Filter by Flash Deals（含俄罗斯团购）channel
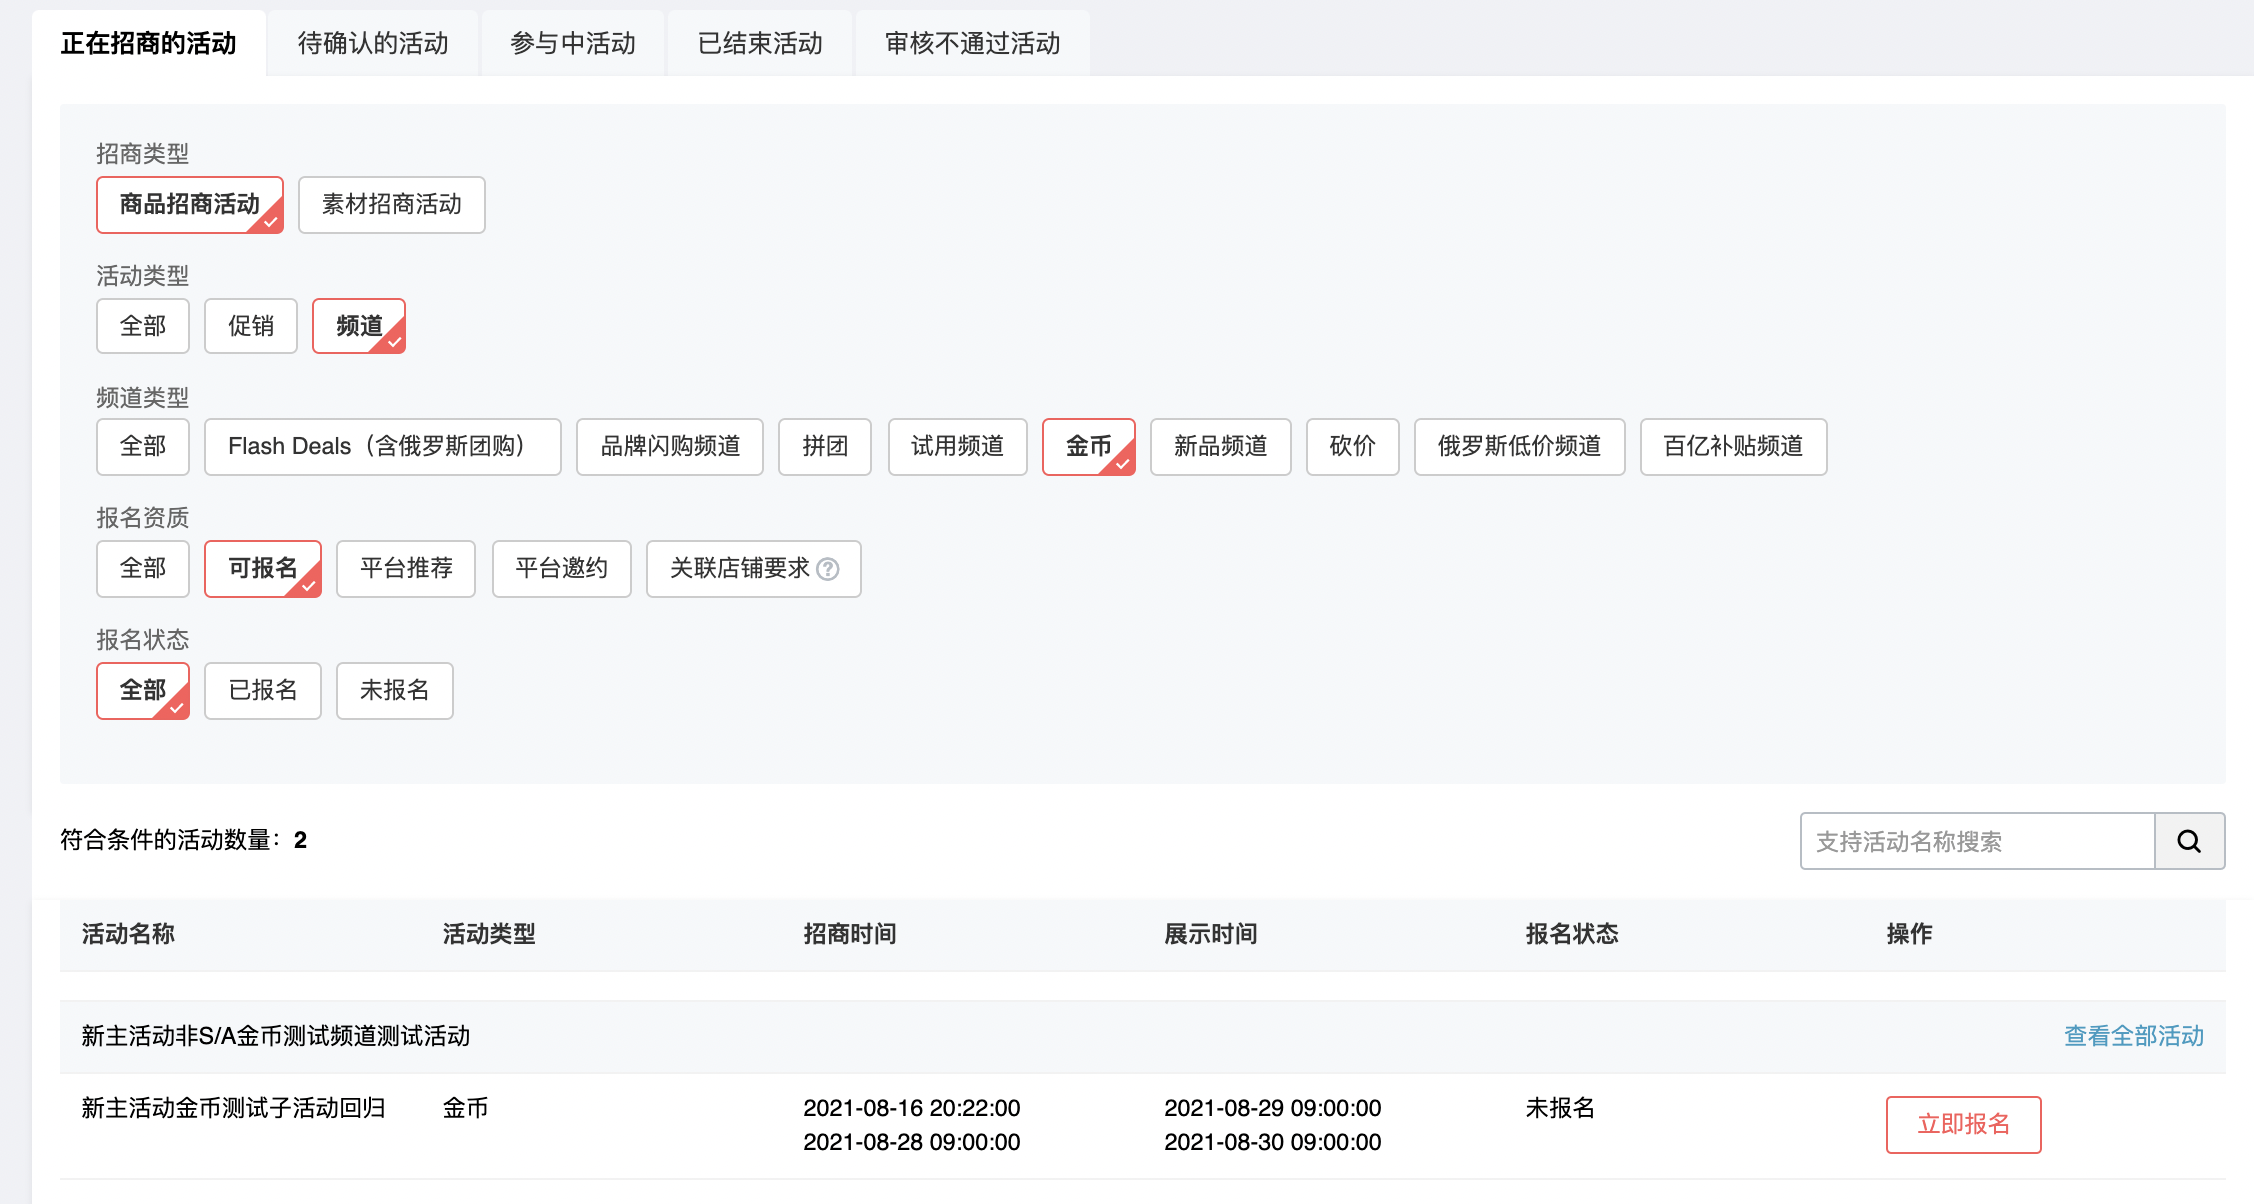 [383, 446]
